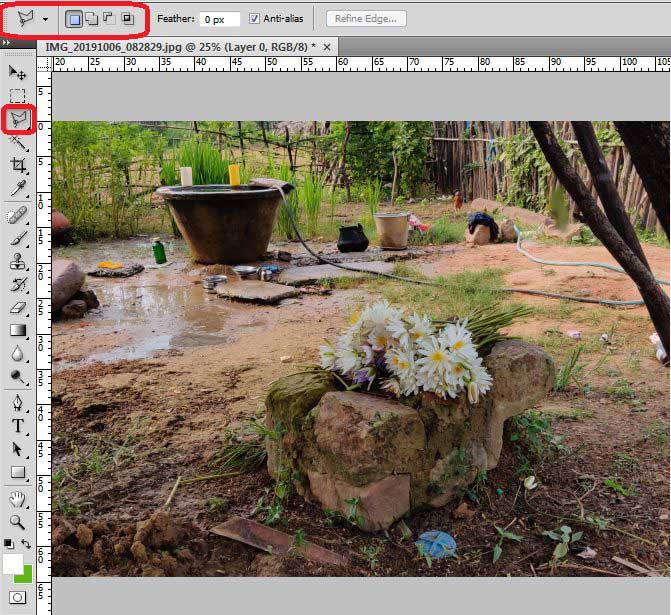Viewport: 671px width, 615px height.
Task: Select the Dodge tool
Action: (18, 376)
